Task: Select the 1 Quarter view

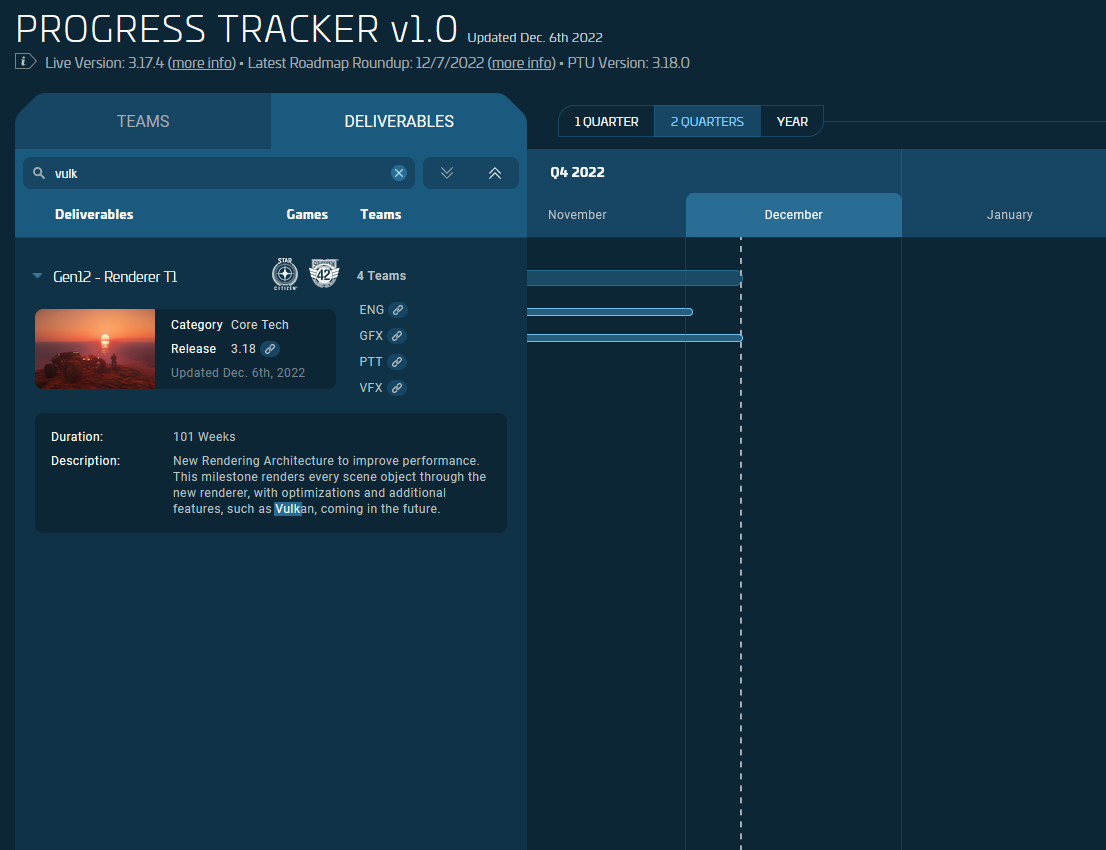Action: [x=606, y=122]
